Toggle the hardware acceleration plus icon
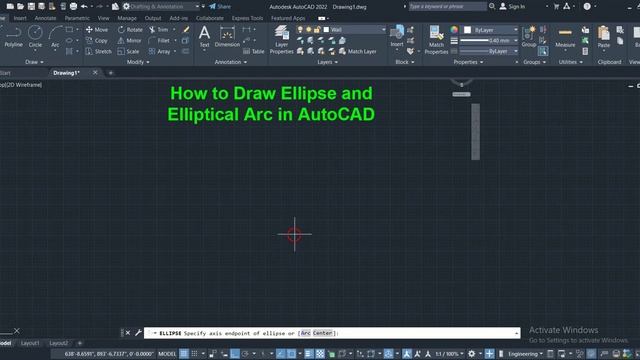Image resolution: width=640 pixels, height=360 pixels. pos(489,354)
